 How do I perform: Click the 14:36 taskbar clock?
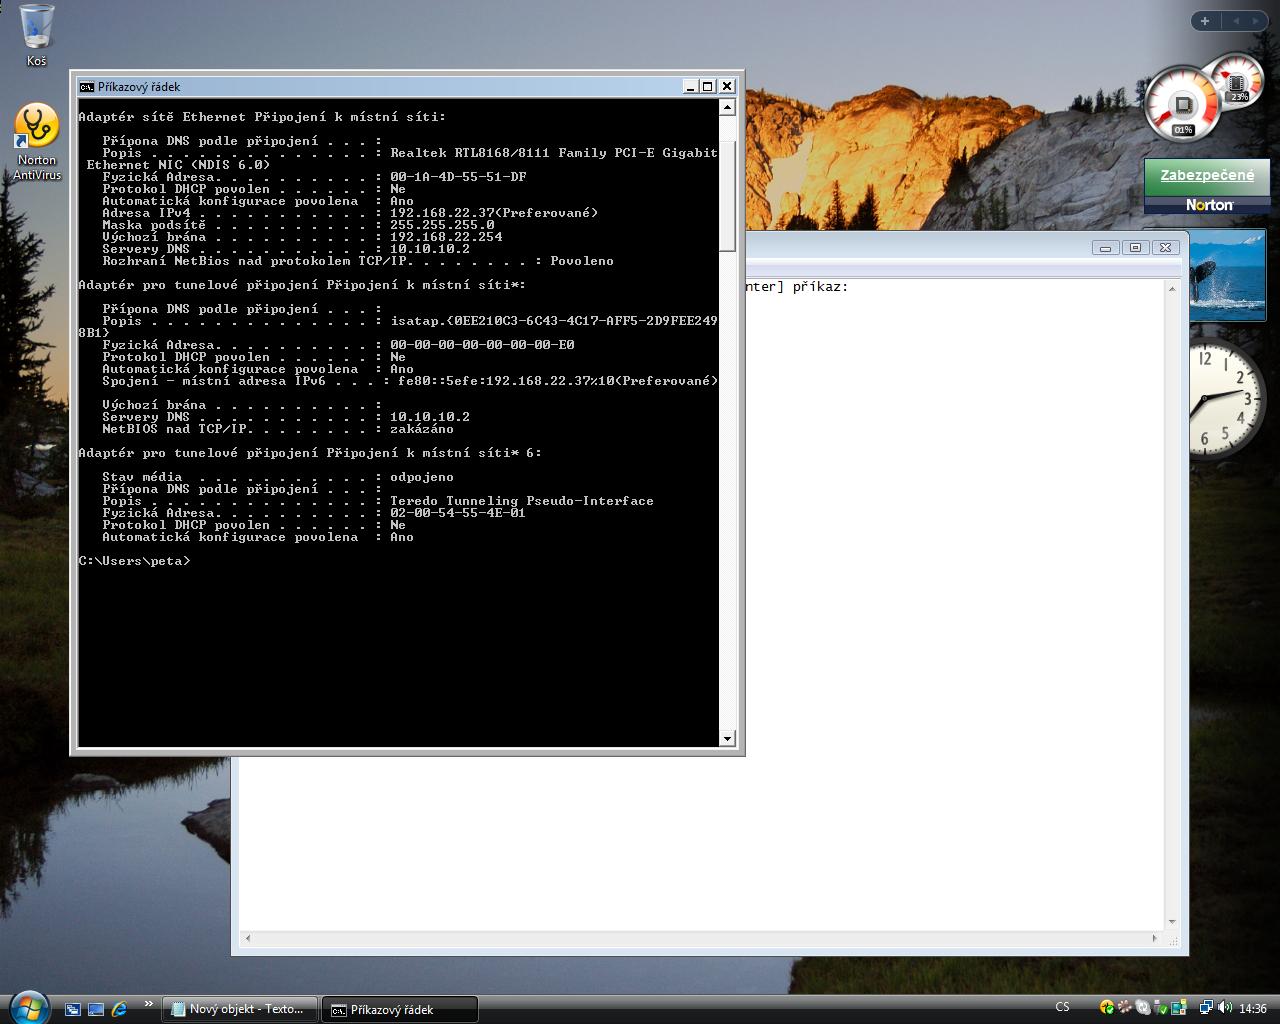(x=1253, y=1009)
